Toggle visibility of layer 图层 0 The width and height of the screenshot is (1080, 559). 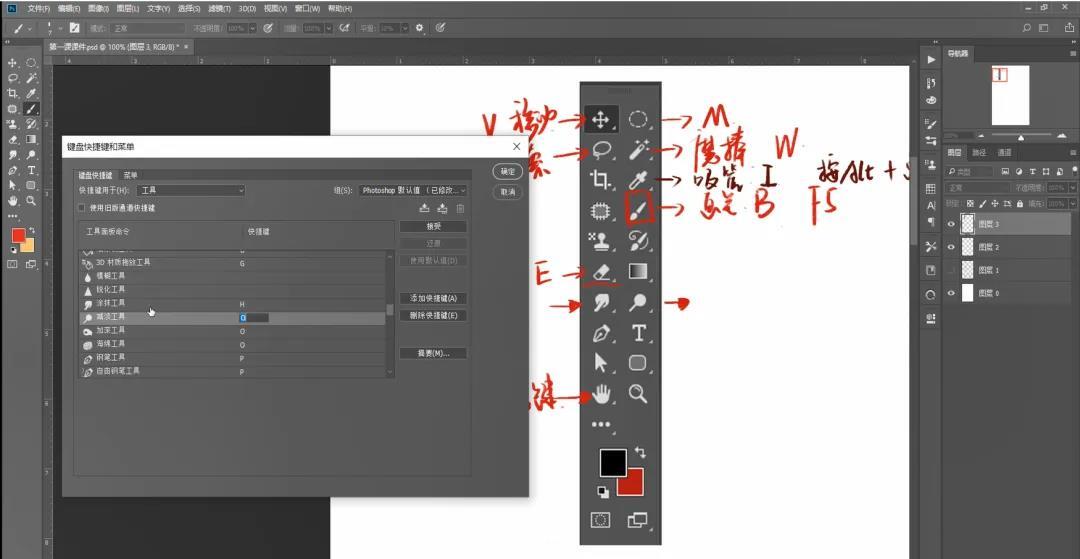(951, 293)
